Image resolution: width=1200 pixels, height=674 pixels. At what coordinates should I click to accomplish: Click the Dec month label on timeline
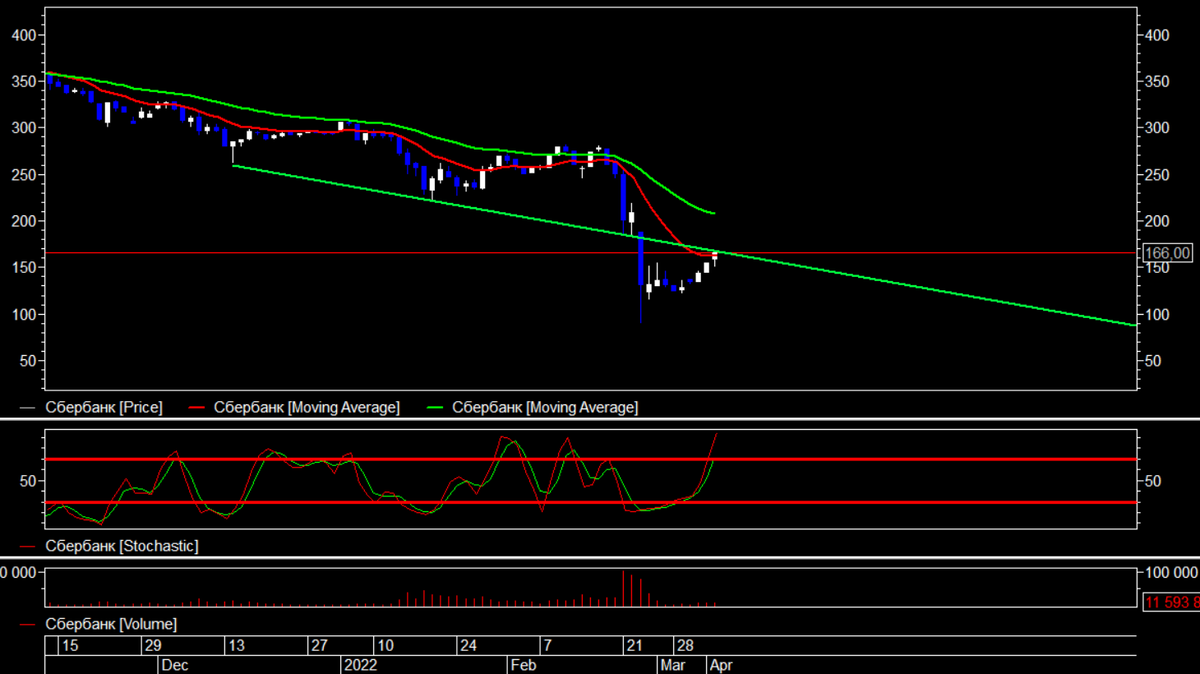(x=175, y=664)
